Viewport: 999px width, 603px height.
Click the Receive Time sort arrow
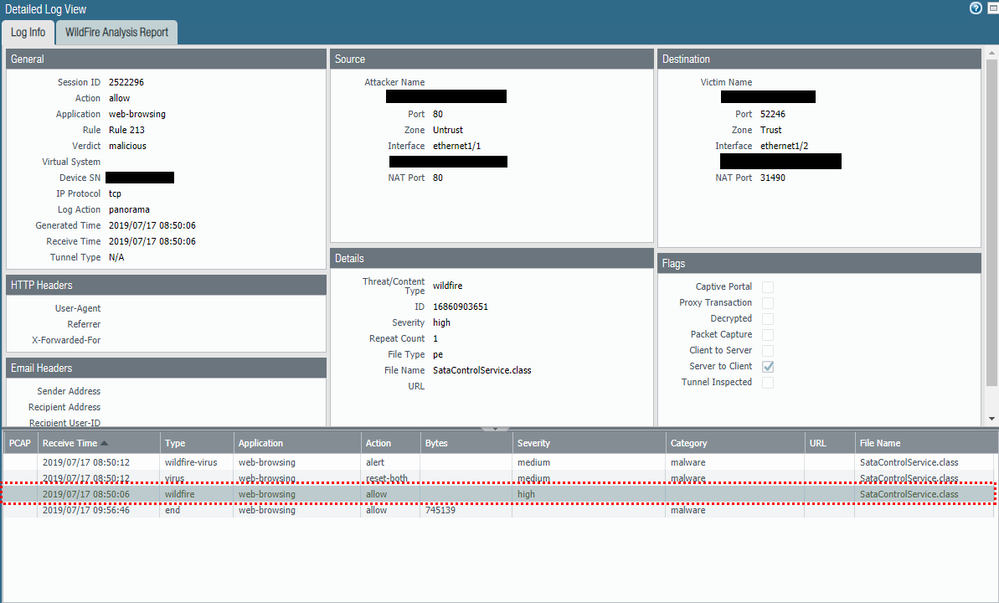click(104, 443)
